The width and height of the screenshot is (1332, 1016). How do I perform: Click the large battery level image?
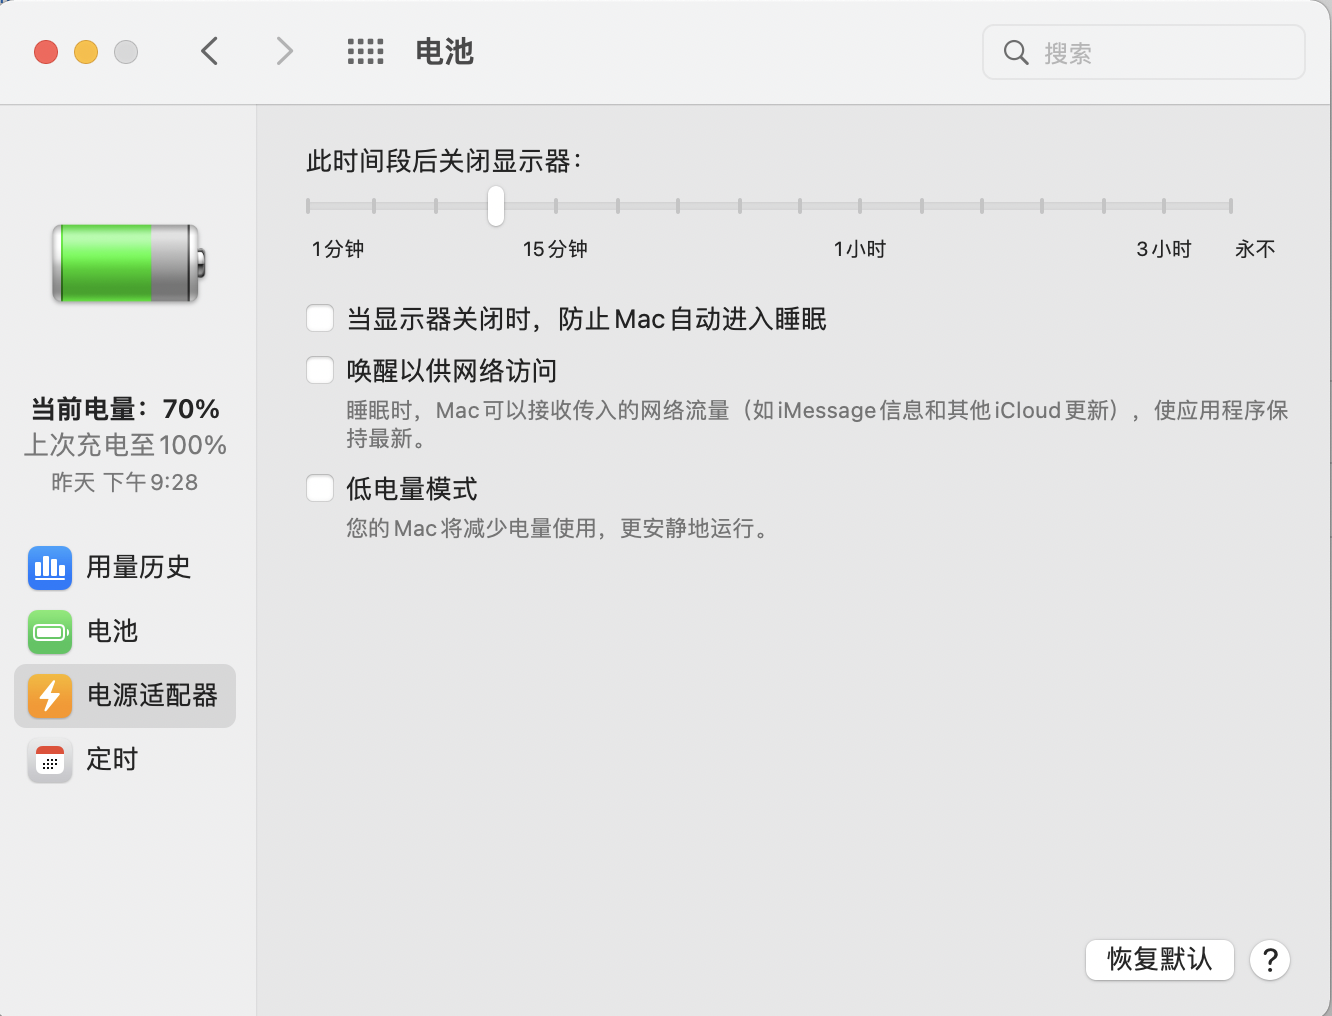pyautogui.click(x=127, y=264)
